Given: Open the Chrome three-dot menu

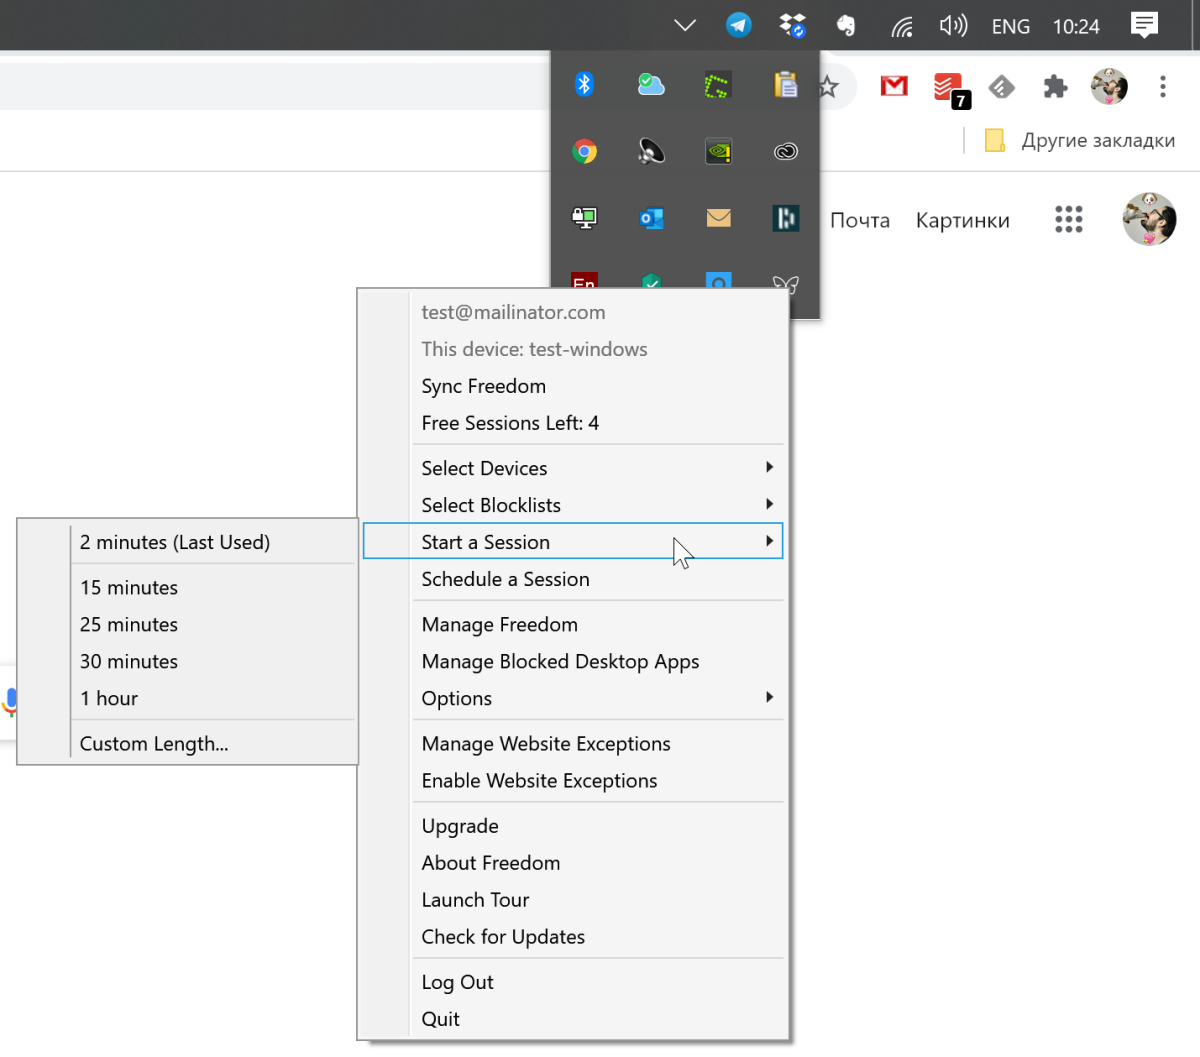Looking at the screenshot, I should pos(1162,87).
